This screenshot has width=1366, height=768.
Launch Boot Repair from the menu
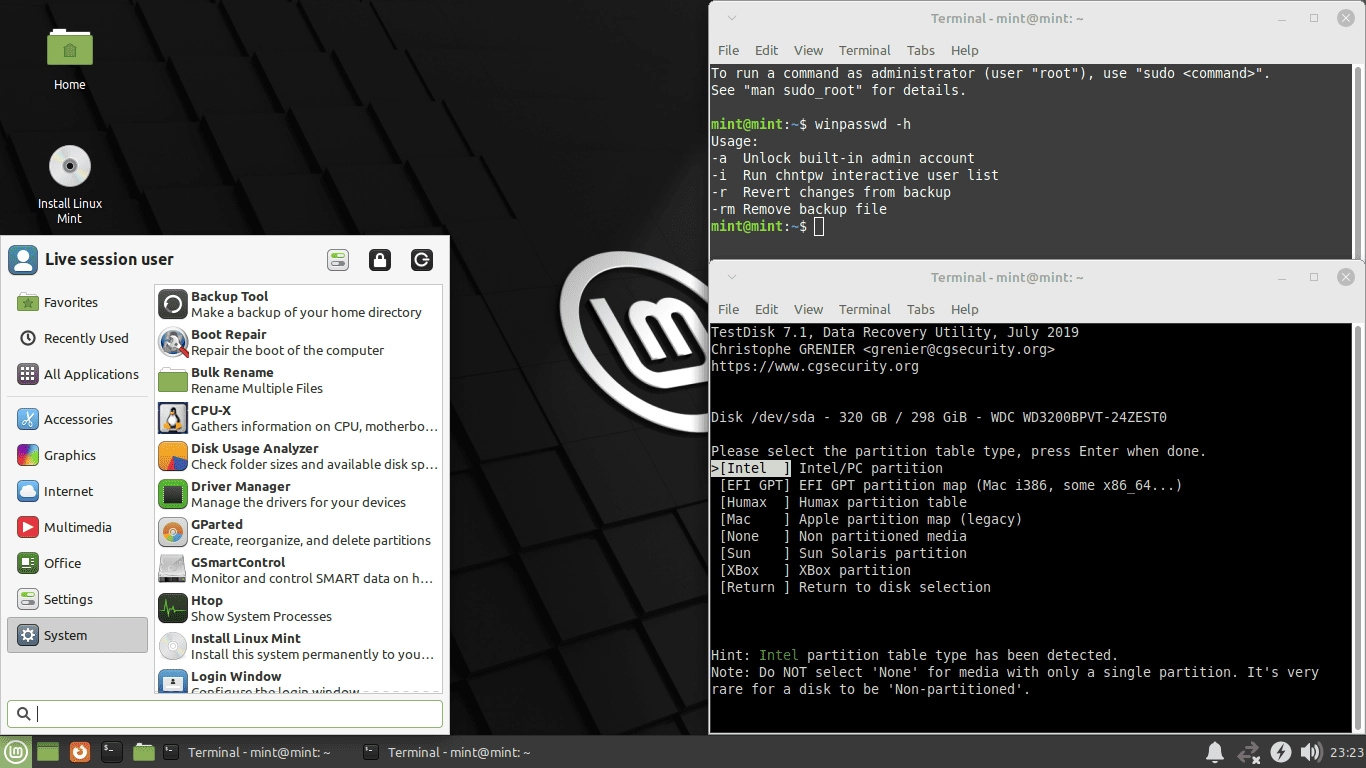point(298,342)
